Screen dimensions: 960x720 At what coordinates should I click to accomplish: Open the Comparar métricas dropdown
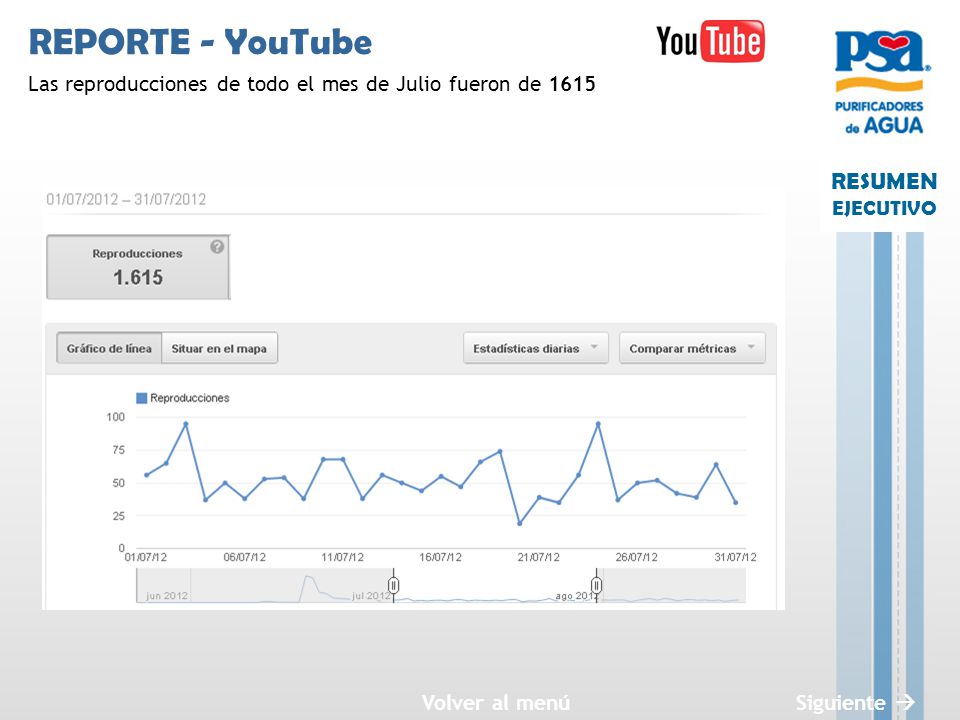(692, 348)
